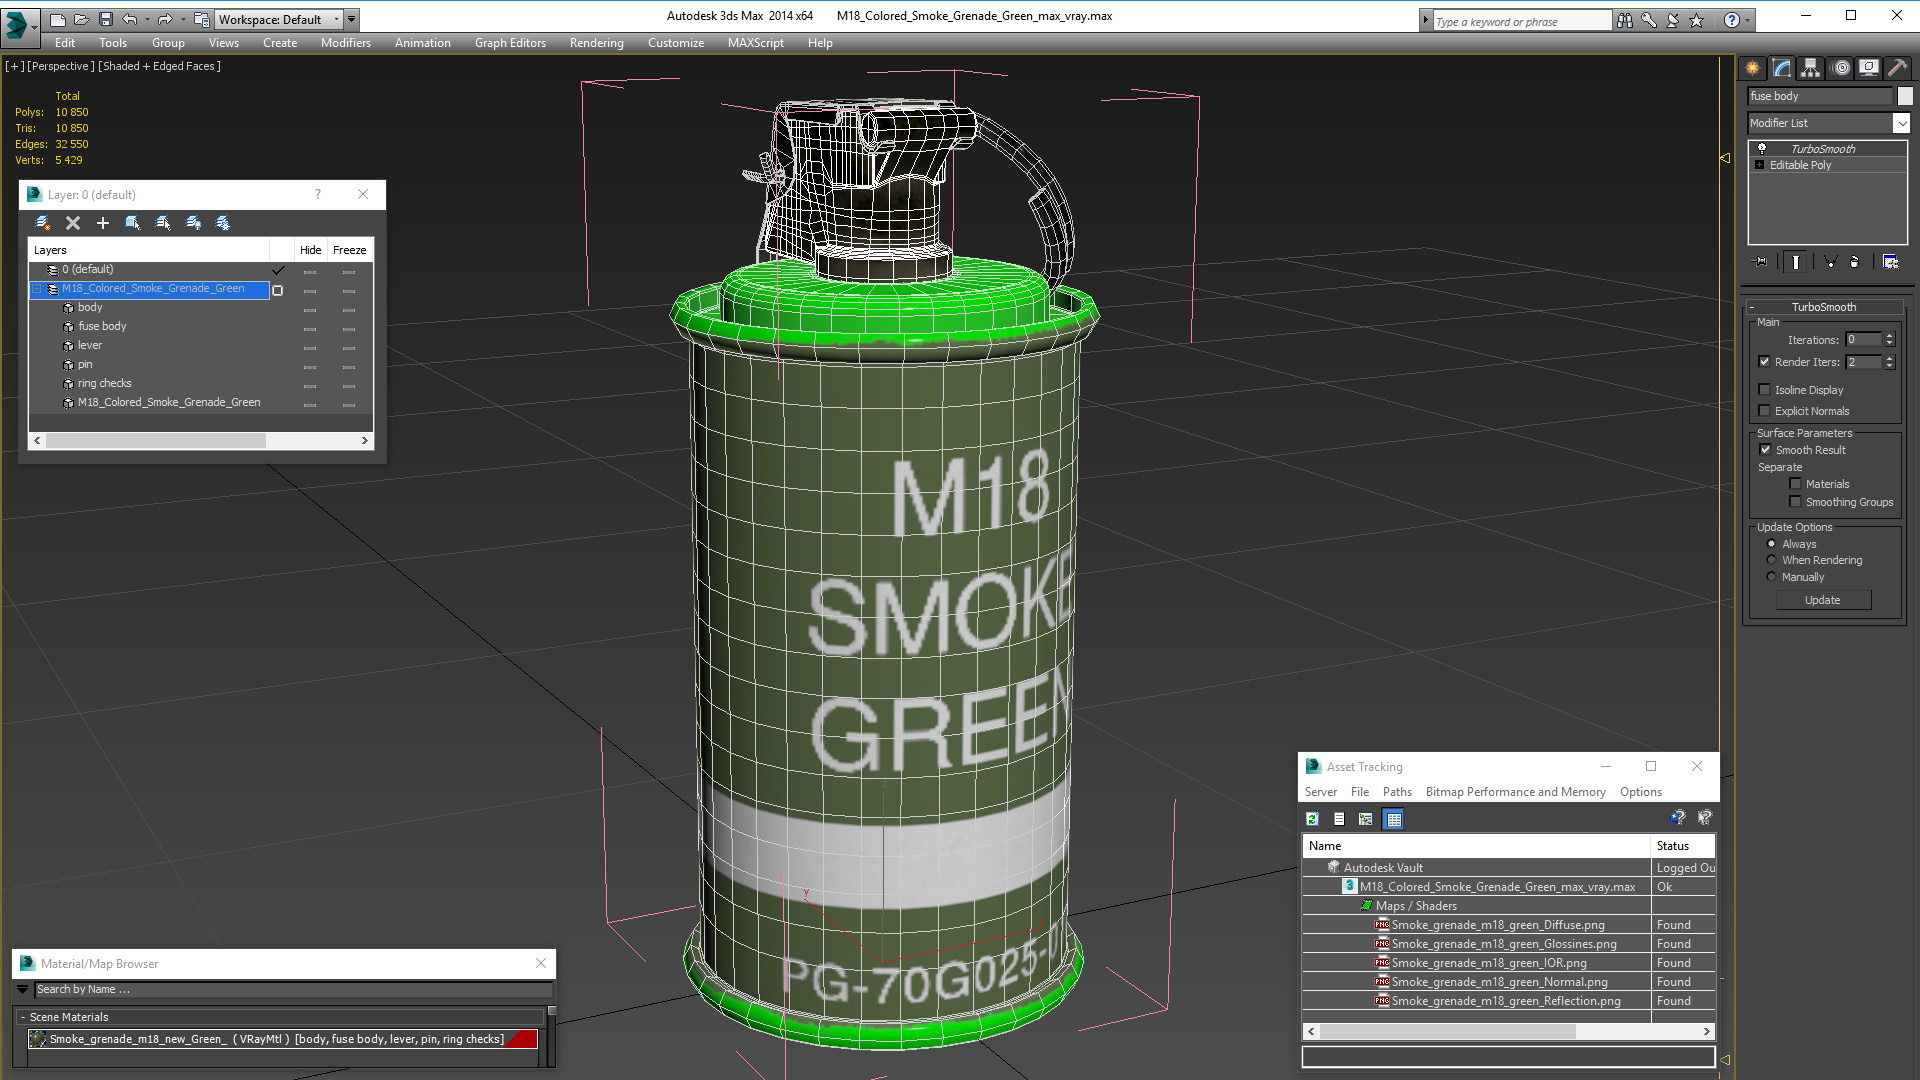The width and height of the screenshot is (1920, 1080).
Task: Click the New Scene icon
Action: pos(58,19)
